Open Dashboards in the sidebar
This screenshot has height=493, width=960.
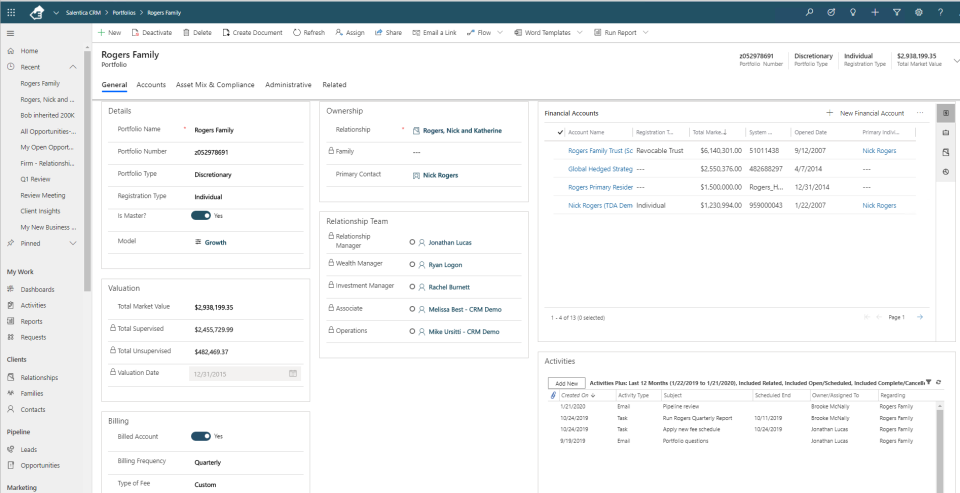pos(37,289)
